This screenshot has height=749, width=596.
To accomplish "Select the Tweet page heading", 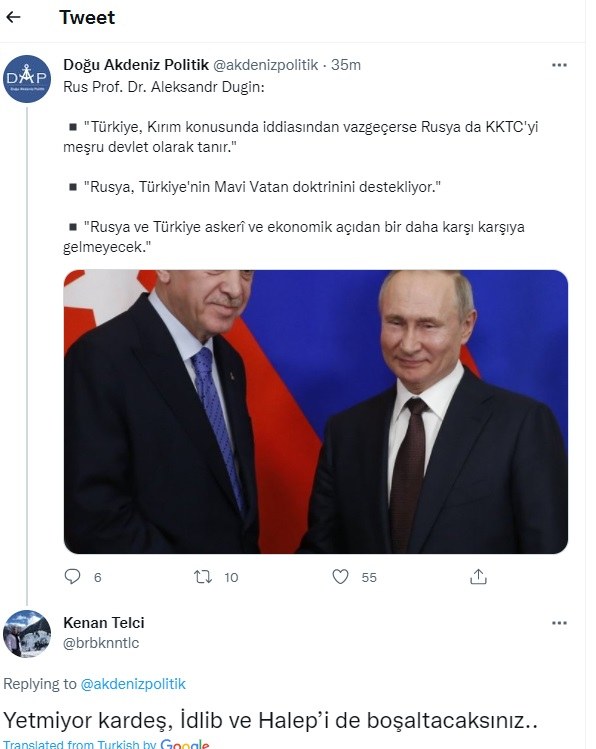I will click(87, 17).
